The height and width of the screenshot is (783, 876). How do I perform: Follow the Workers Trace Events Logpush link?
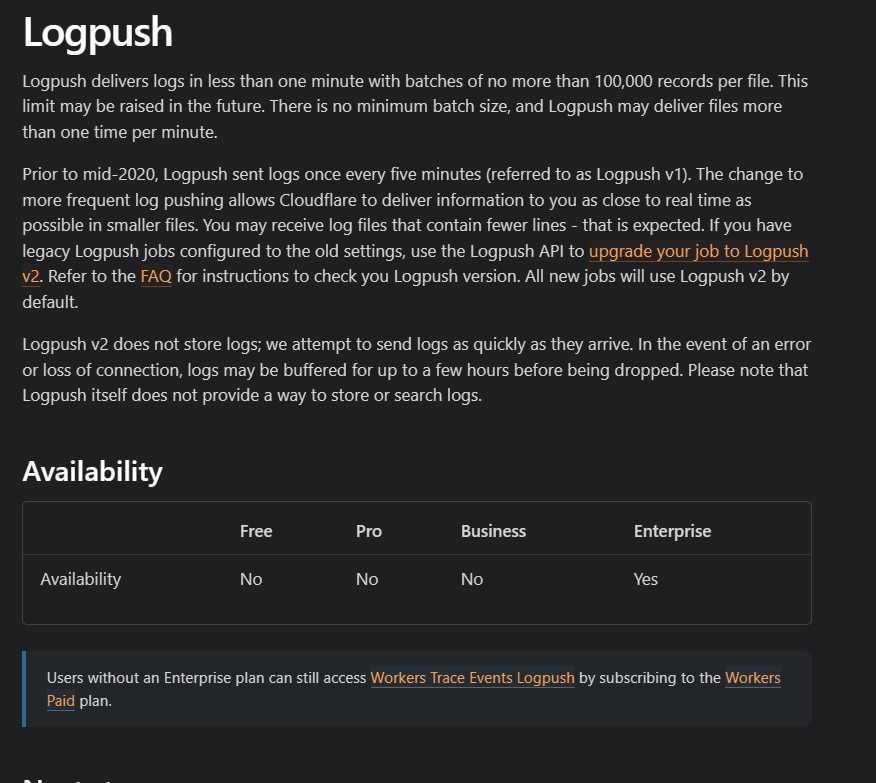[x=472, y=678]
